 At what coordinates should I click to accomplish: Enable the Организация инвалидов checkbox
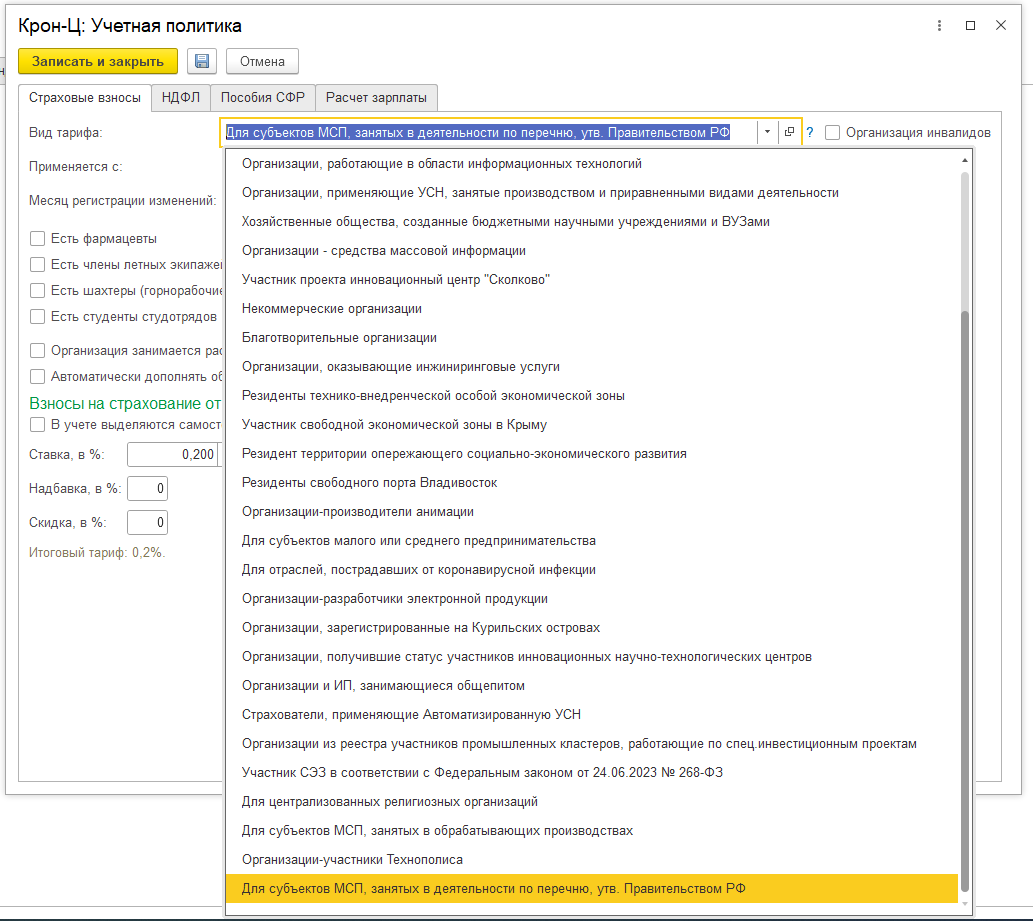click(832, 132)
